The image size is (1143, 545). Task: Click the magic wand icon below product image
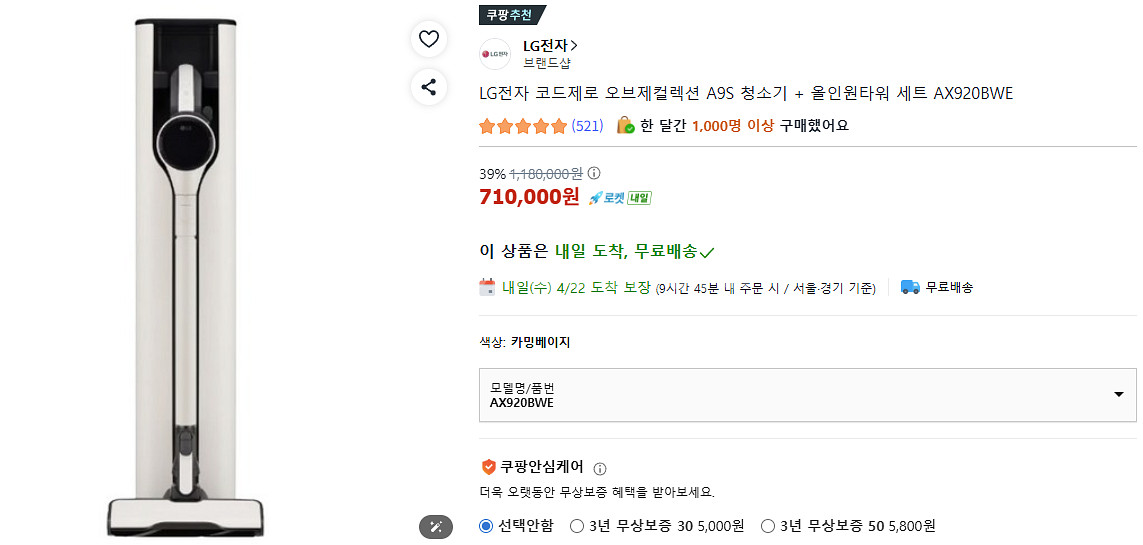tap(435, 526)
